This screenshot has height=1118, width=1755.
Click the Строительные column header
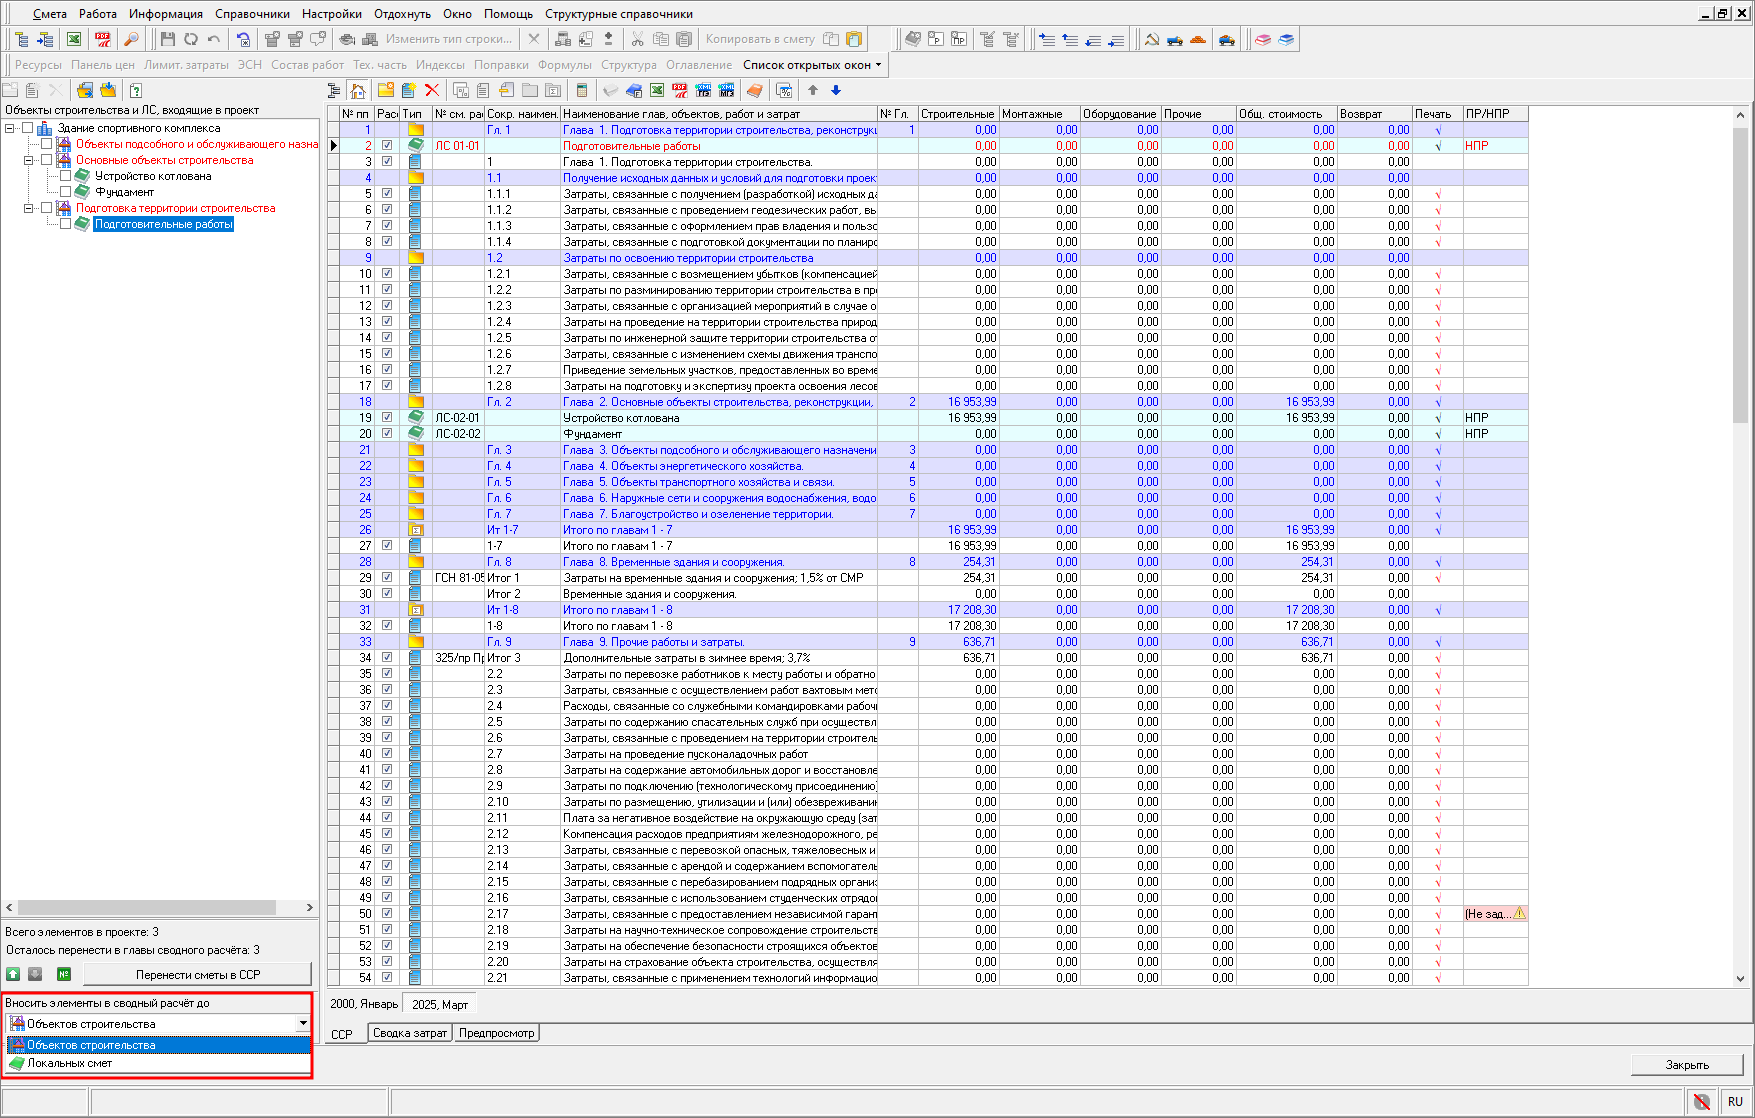[958, 114]
